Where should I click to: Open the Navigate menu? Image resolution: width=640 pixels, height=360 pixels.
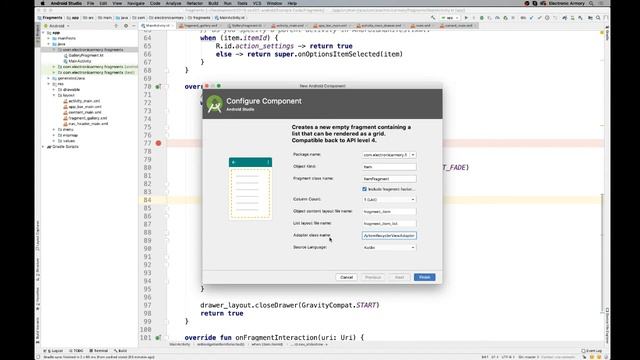(136, 3)
